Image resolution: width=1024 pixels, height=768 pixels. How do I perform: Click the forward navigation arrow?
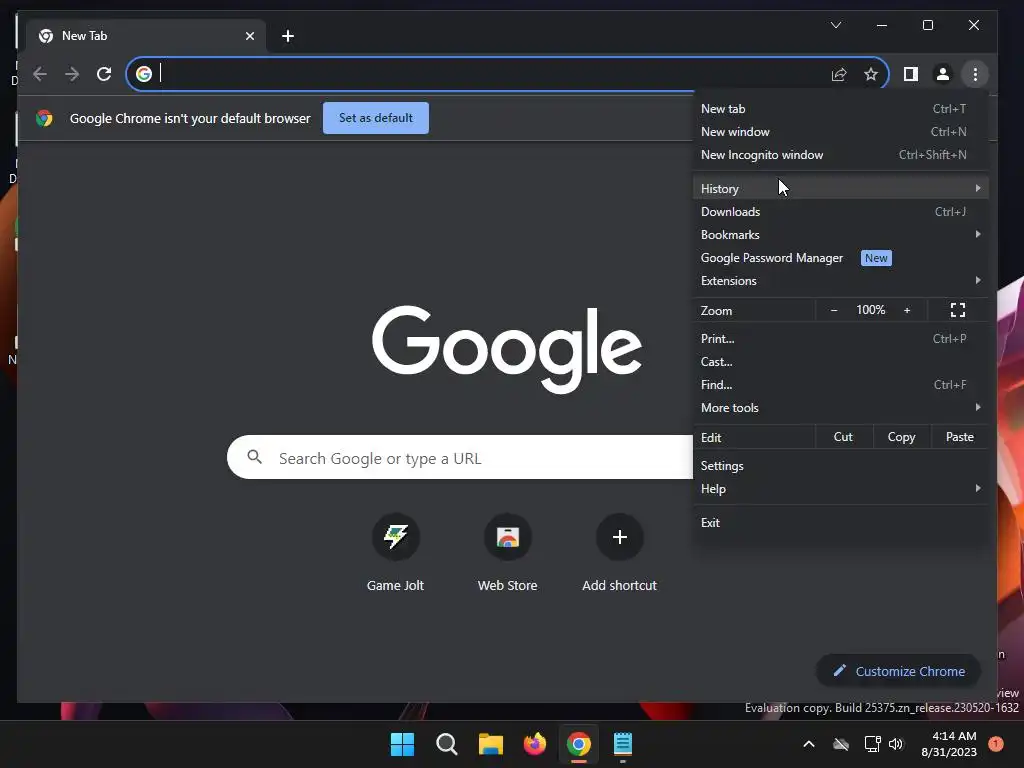pos(72,74)
